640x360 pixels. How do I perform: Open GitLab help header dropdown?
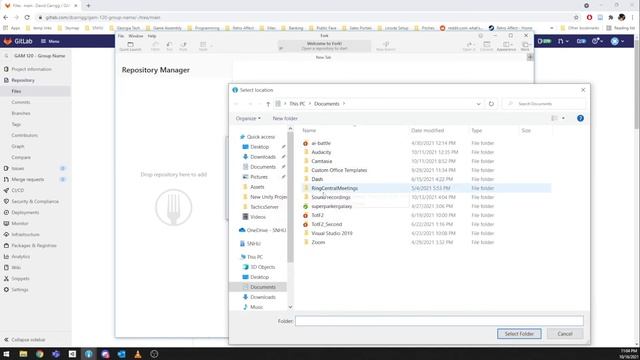[597, 41]
